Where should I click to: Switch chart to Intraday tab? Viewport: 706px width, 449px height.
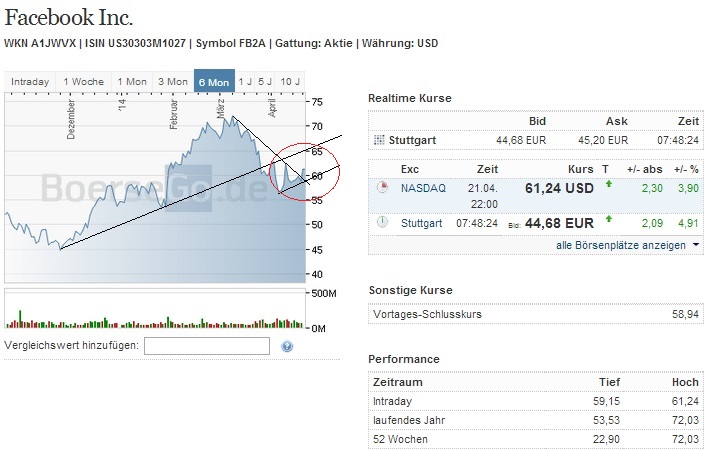pos(30,82)
